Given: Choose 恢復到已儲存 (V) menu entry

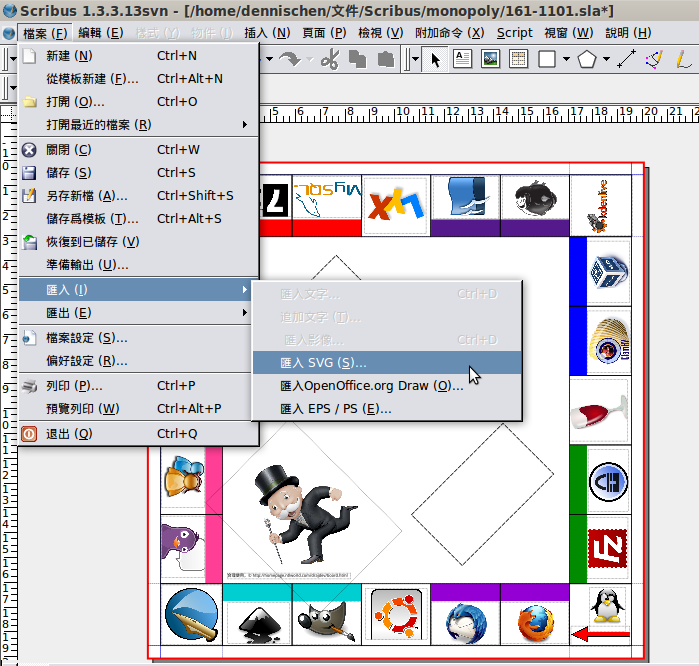Looking at the screenshot, I should (x=138, y=242).
